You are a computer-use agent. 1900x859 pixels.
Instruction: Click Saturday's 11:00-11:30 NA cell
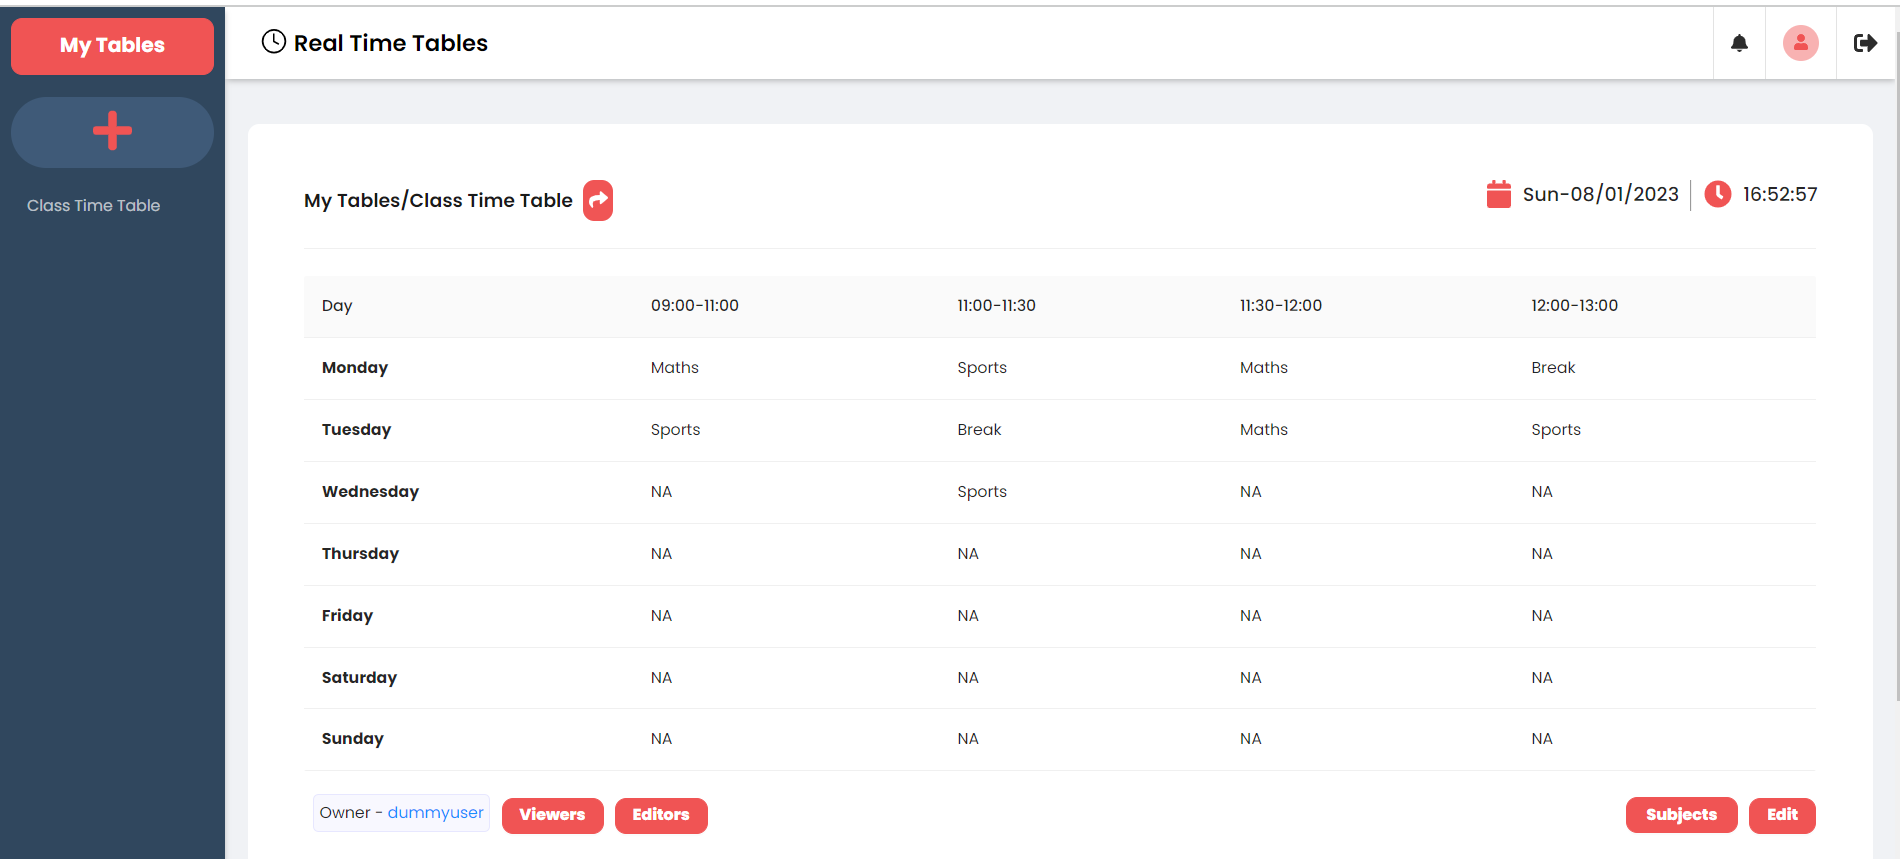pyautogui.click(x=967, y=678)
